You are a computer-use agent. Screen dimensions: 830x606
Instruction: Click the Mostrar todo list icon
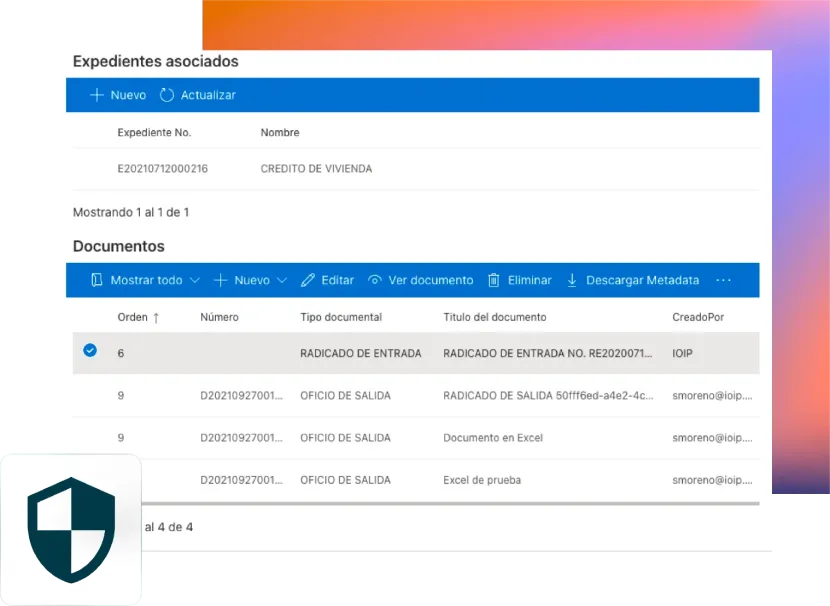click(x=97, y=281)
